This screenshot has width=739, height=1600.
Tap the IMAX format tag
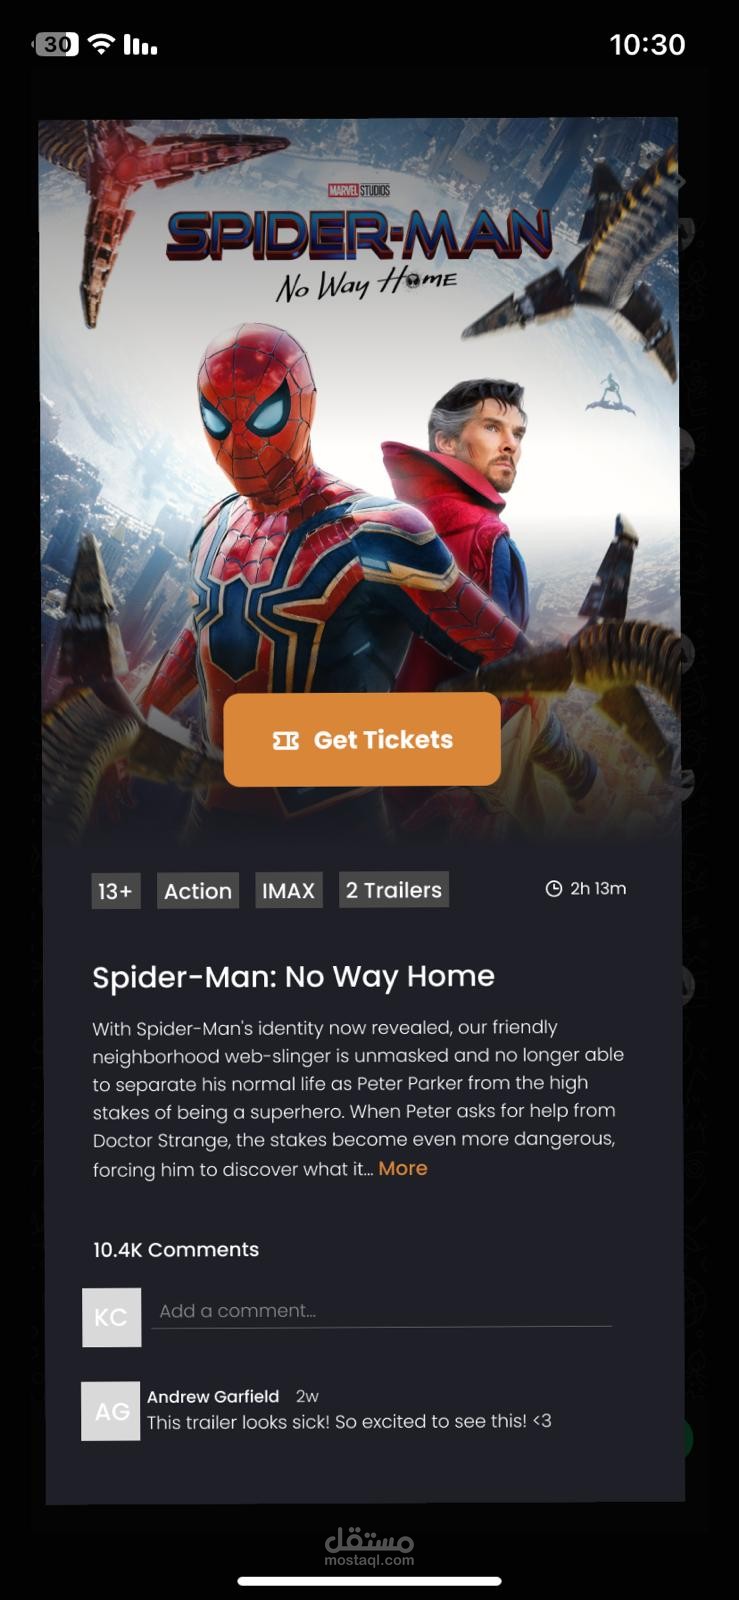coord(289,890)
